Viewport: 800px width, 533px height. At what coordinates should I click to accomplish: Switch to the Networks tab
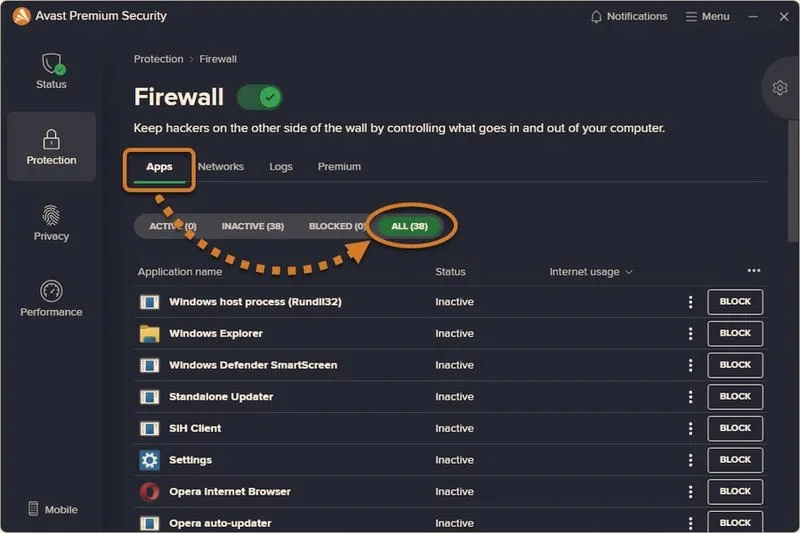pyautogui.click(x=221, y=167)
